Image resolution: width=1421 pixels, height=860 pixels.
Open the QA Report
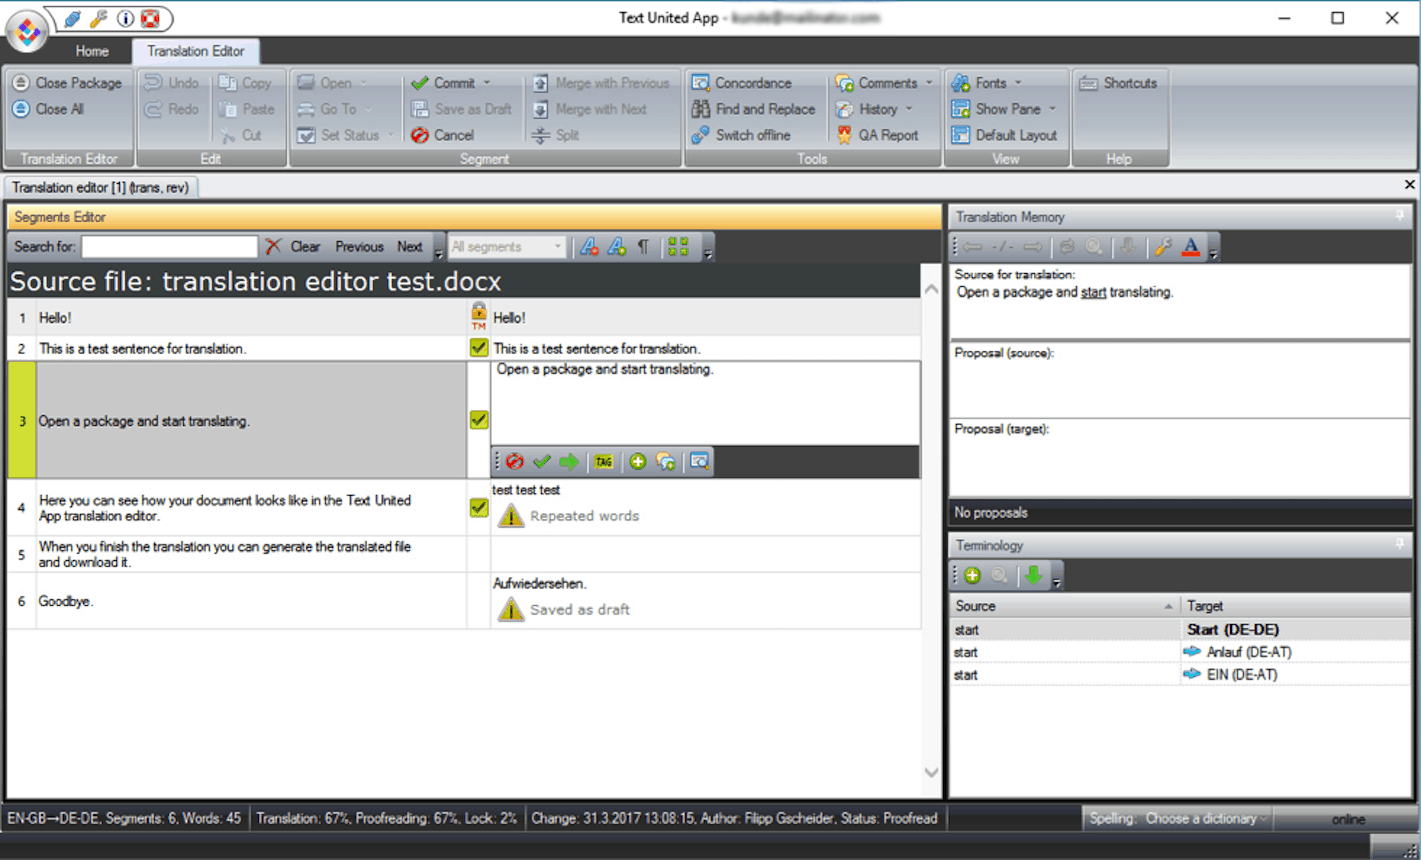[x=876, y=135]
